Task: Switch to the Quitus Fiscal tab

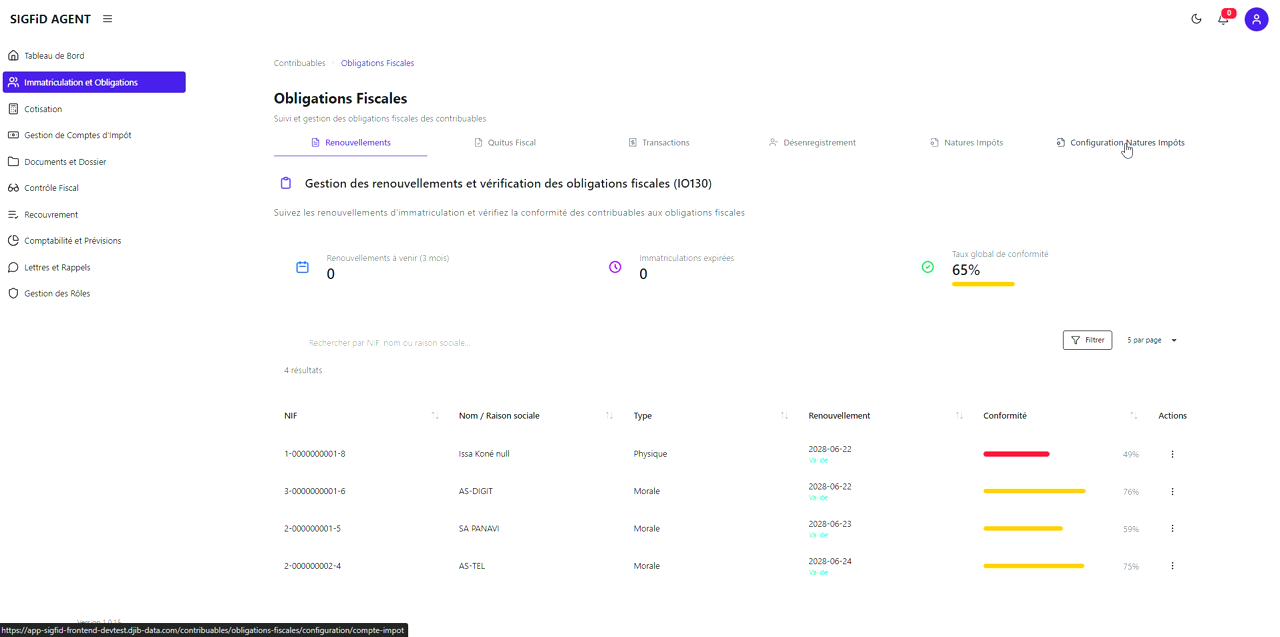Action: coord(505,142)
